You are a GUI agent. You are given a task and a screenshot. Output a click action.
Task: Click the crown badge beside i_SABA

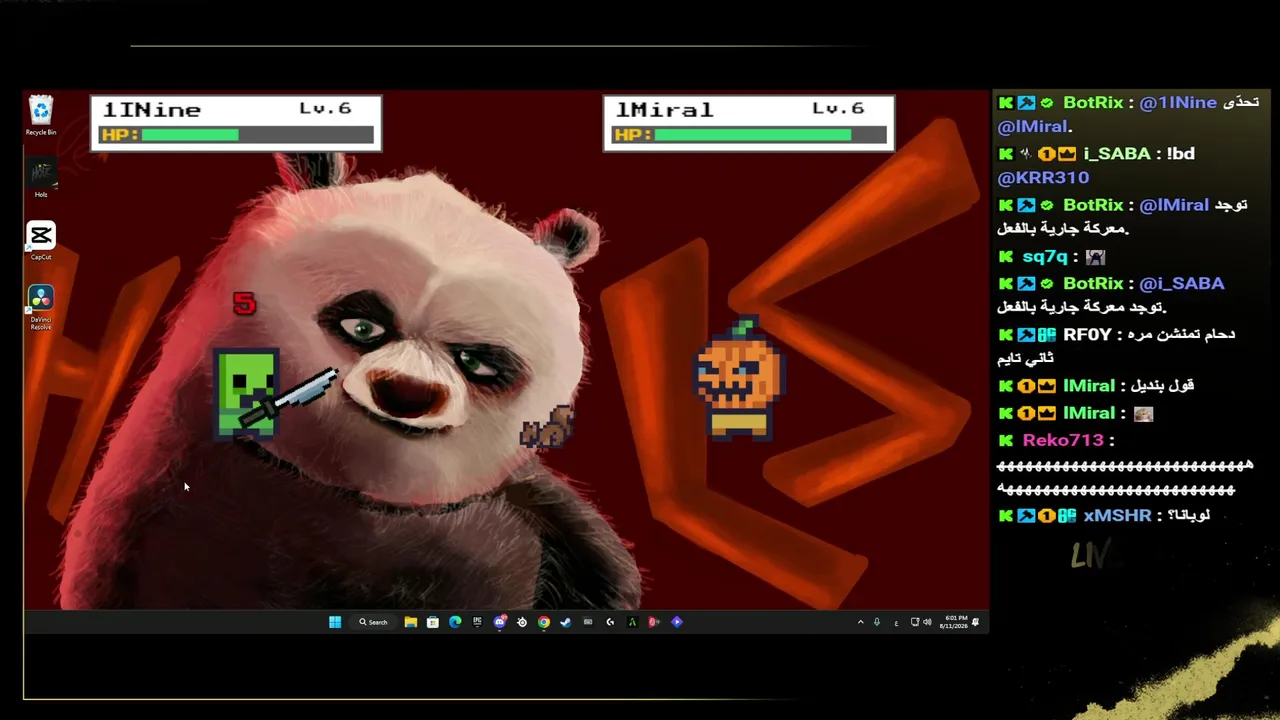(x=1066, y=154)
